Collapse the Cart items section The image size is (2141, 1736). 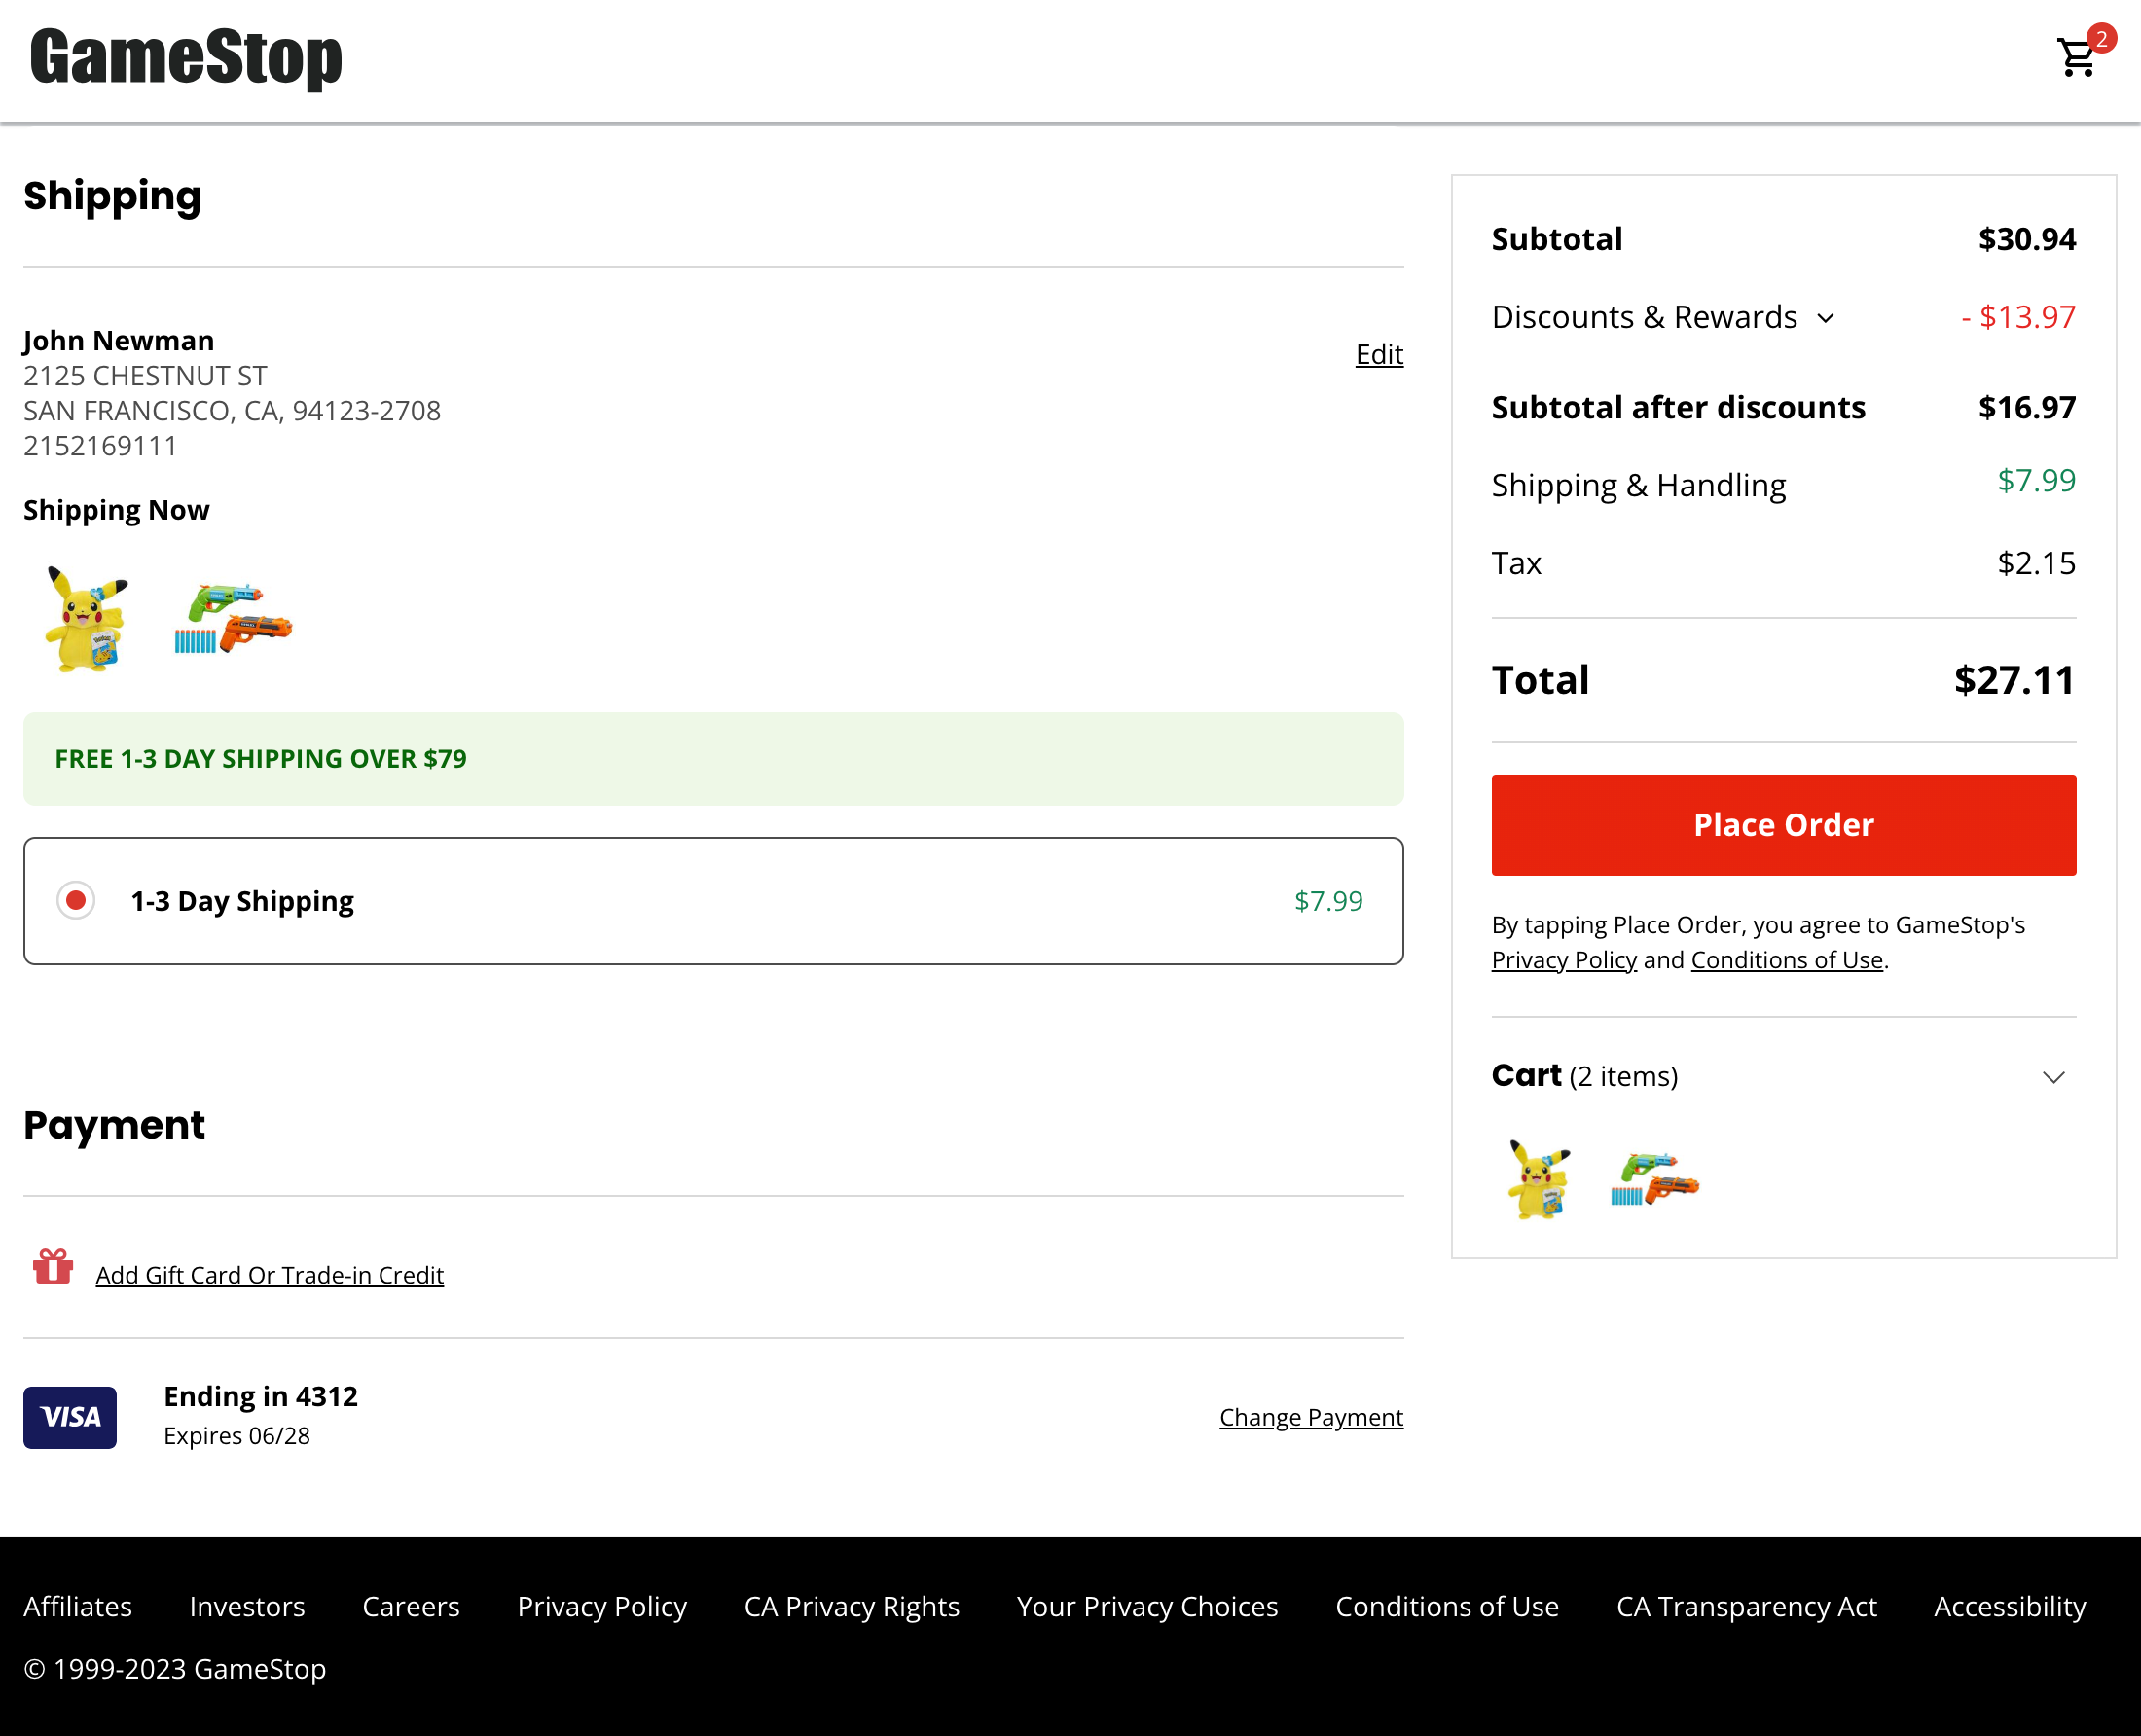tap(2054, 1077)
